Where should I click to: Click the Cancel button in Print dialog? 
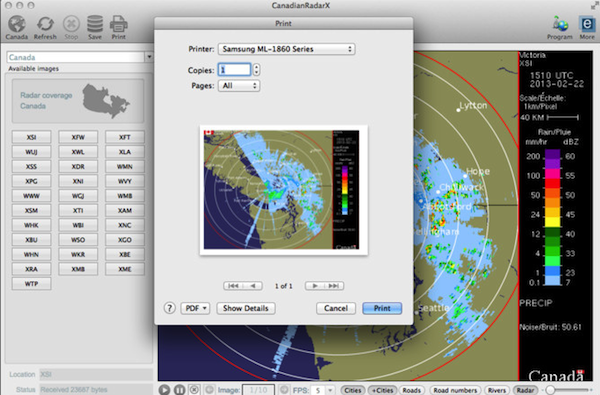point(336,308)
